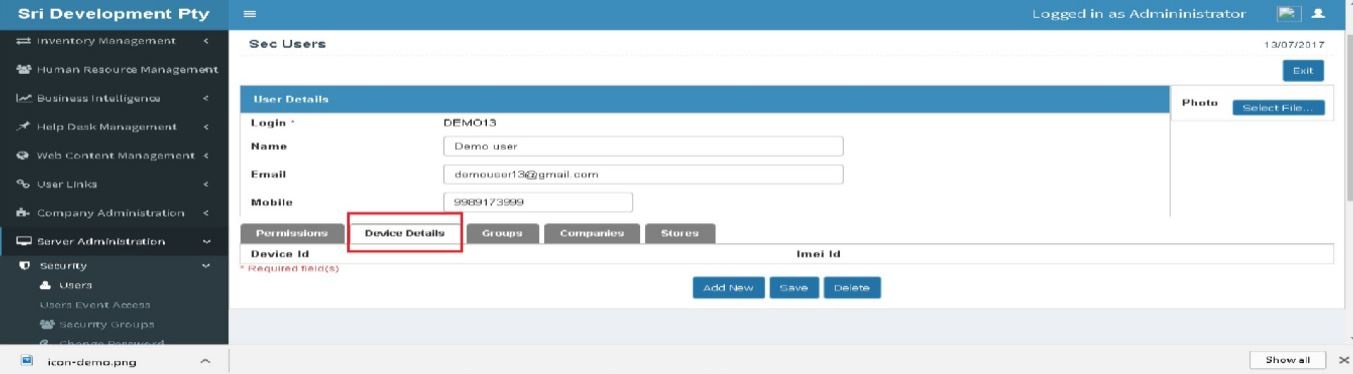
Task: Click the Exit button
Action: coord(1303,70)
